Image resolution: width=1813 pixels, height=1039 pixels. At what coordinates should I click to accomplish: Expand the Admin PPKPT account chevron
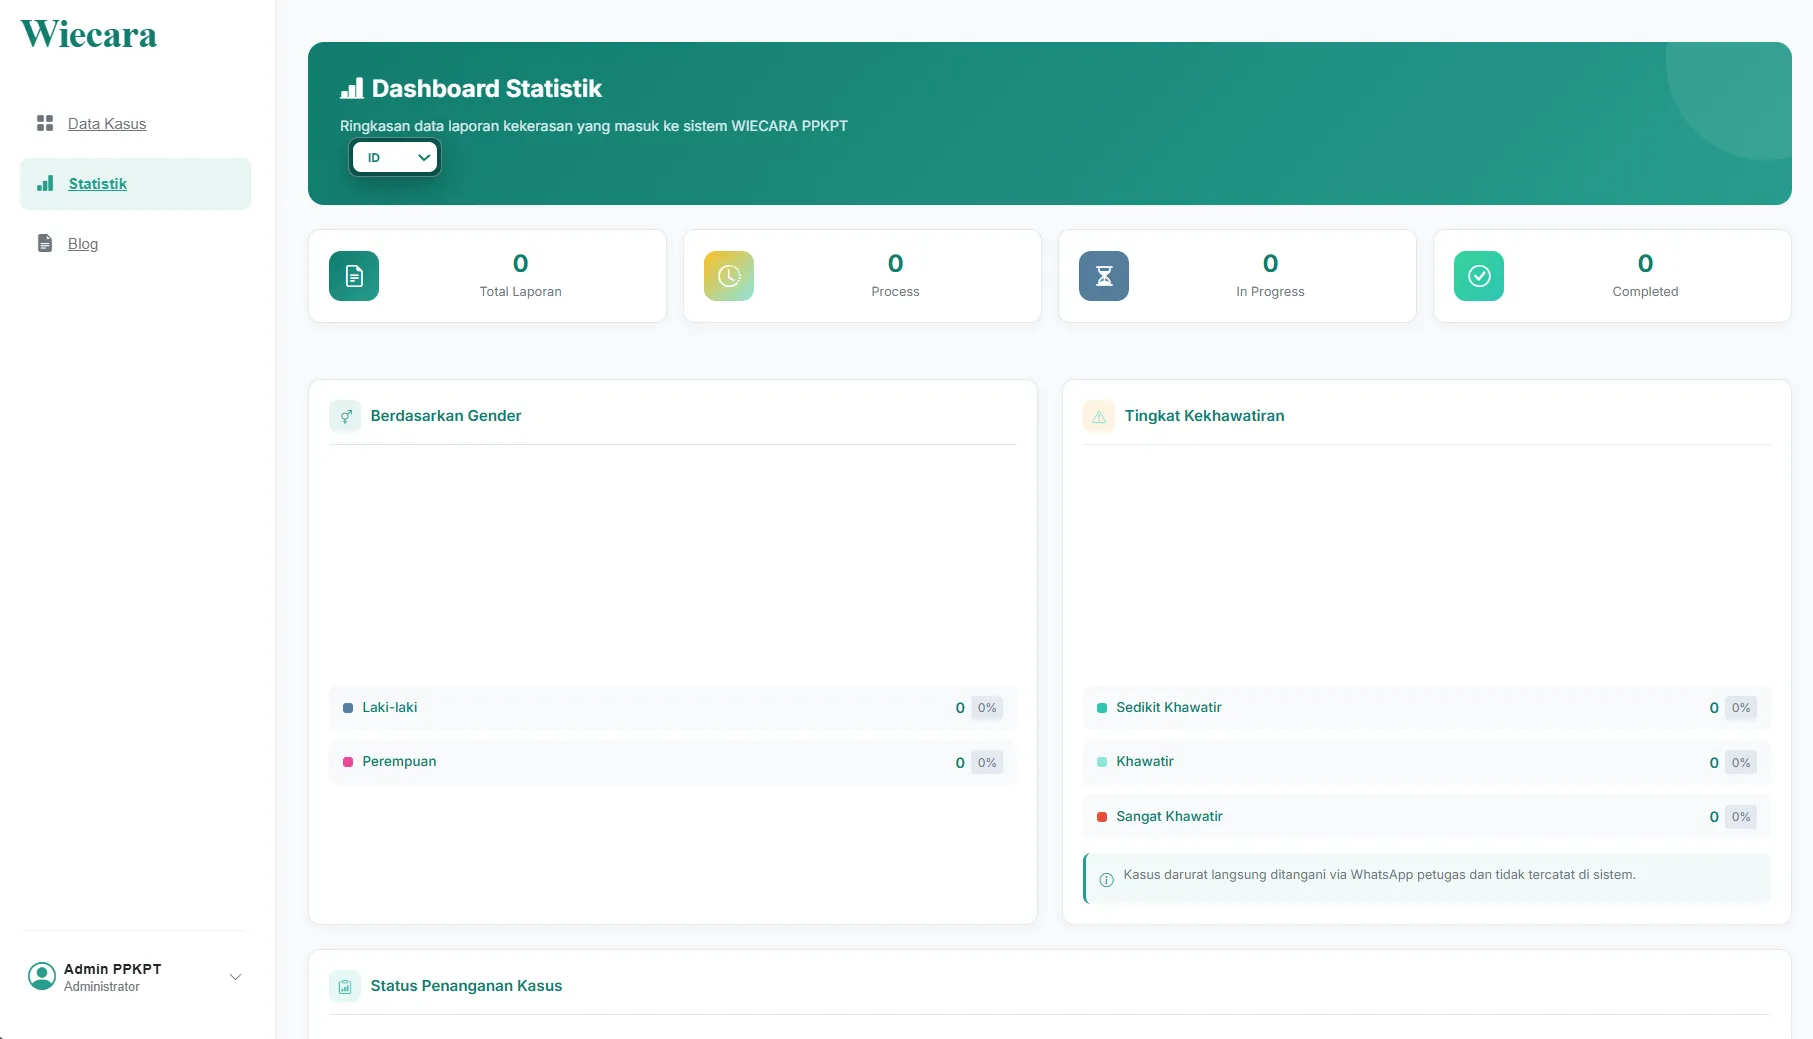(x=236, y=977)
